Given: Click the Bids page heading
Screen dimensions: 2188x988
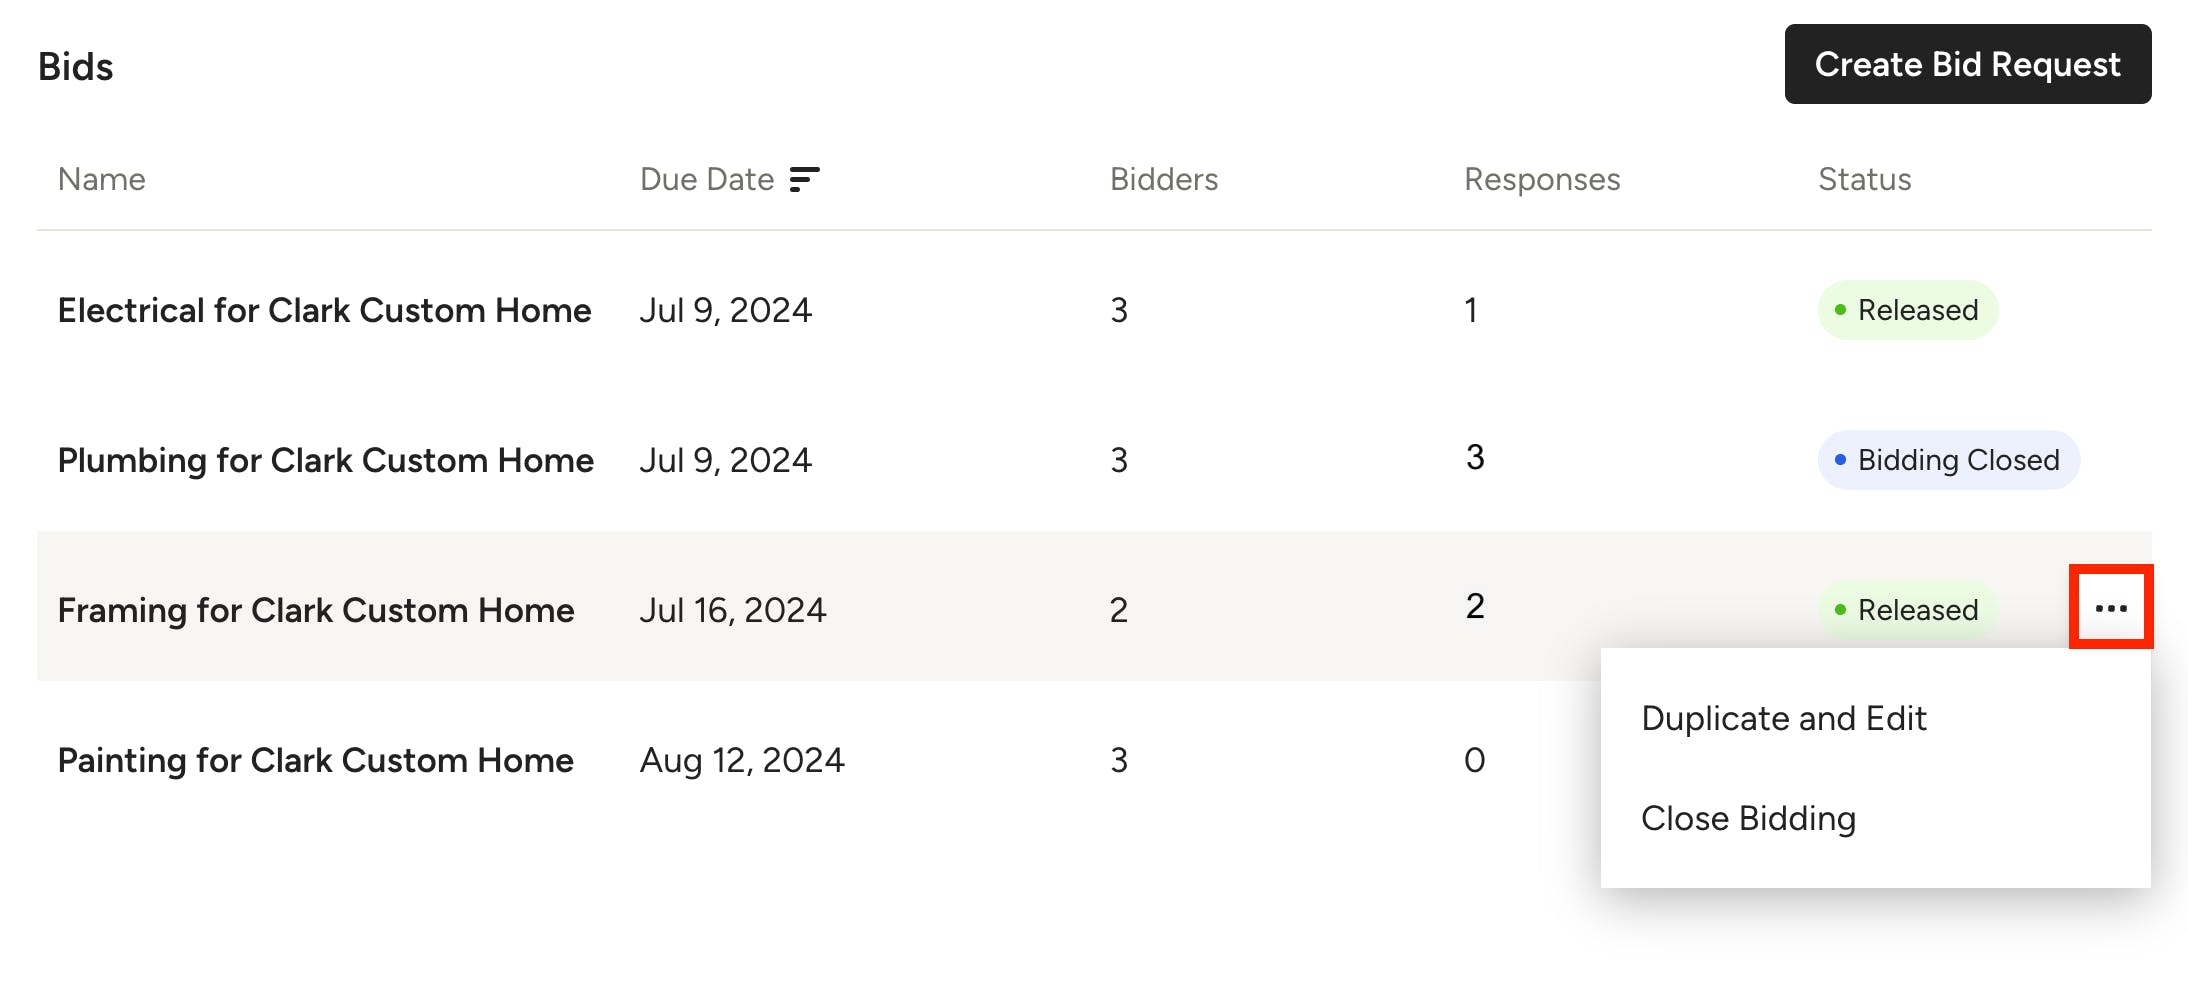Looking at the screenshot, I should point(76,67).
